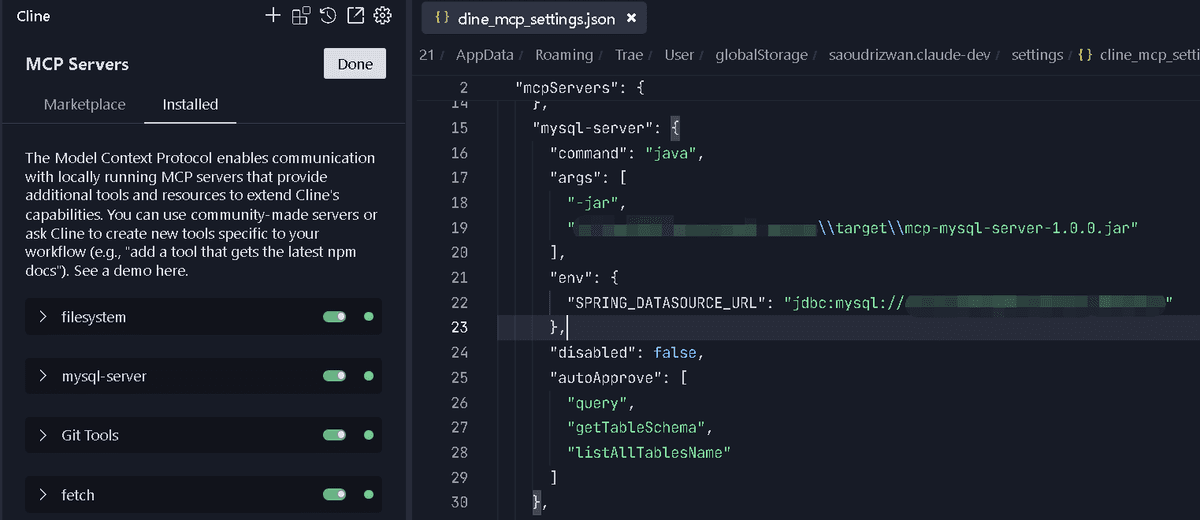
Task: Click the false value for disabled
Action: click(x=675, y=352)
